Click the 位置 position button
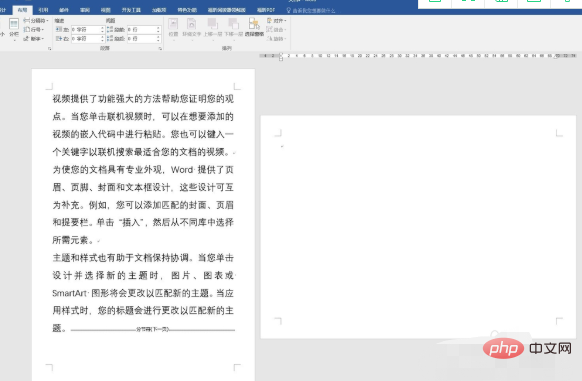Screen dimensions: 582x381 173,28
